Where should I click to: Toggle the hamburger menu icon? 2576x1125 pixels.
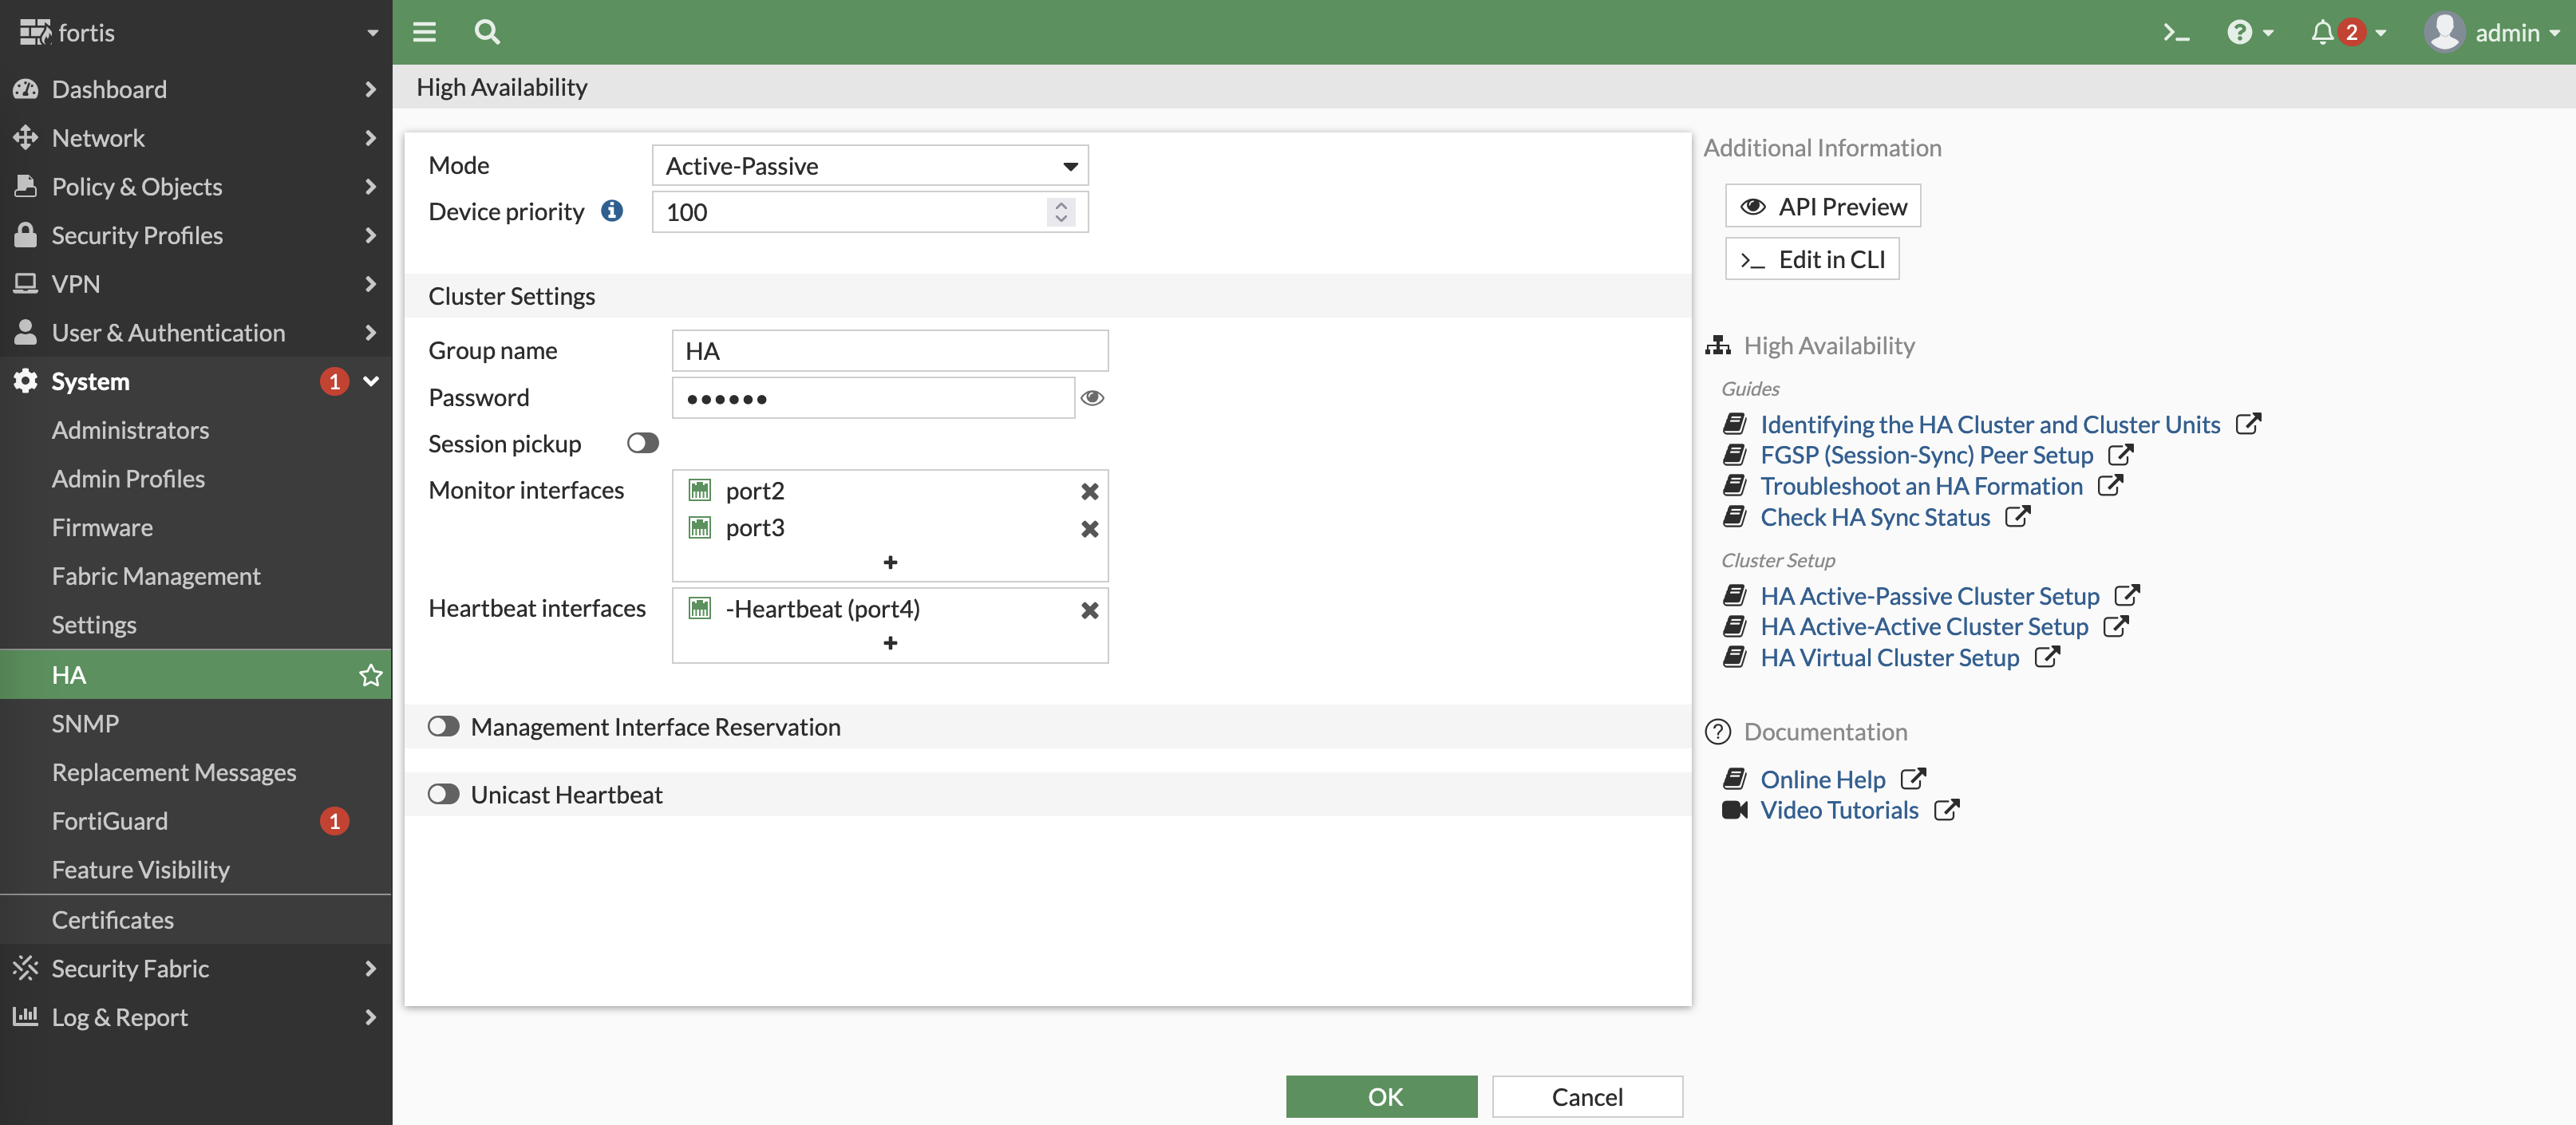pyautogui.click(x=424, y=32)
